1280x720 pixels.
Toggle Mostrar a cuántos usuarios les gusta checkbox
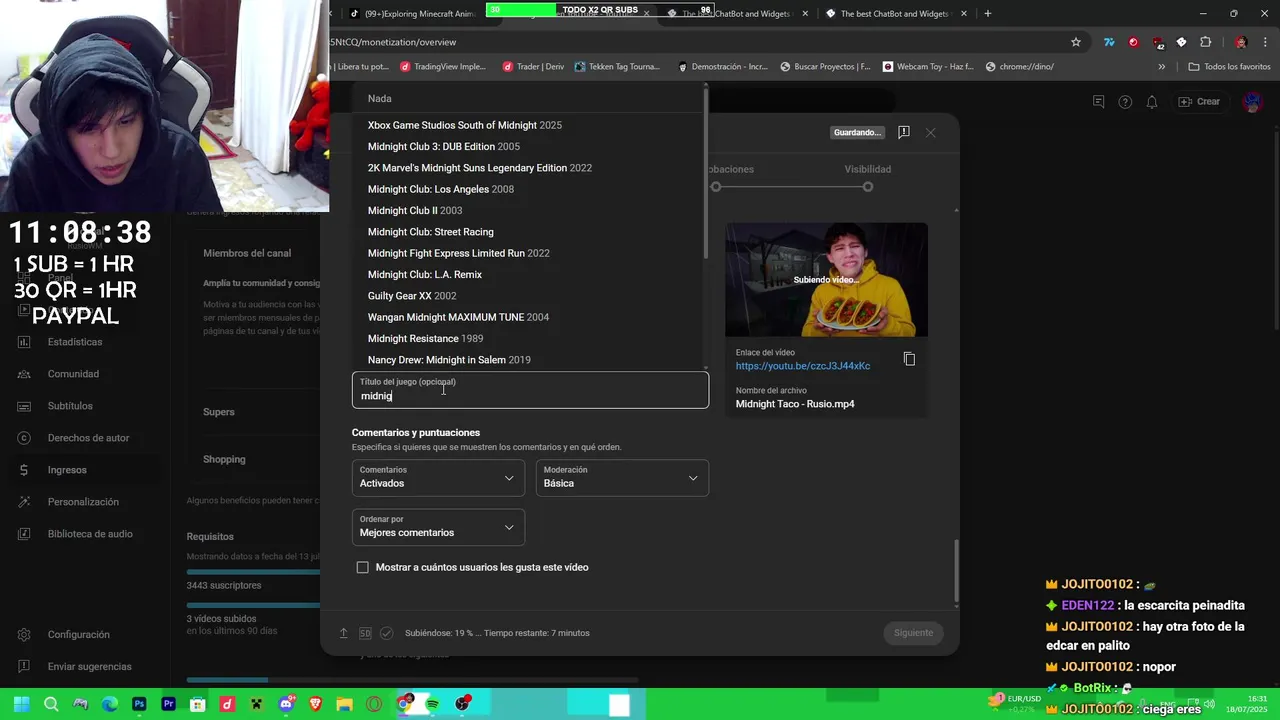(x=363, y=567)
